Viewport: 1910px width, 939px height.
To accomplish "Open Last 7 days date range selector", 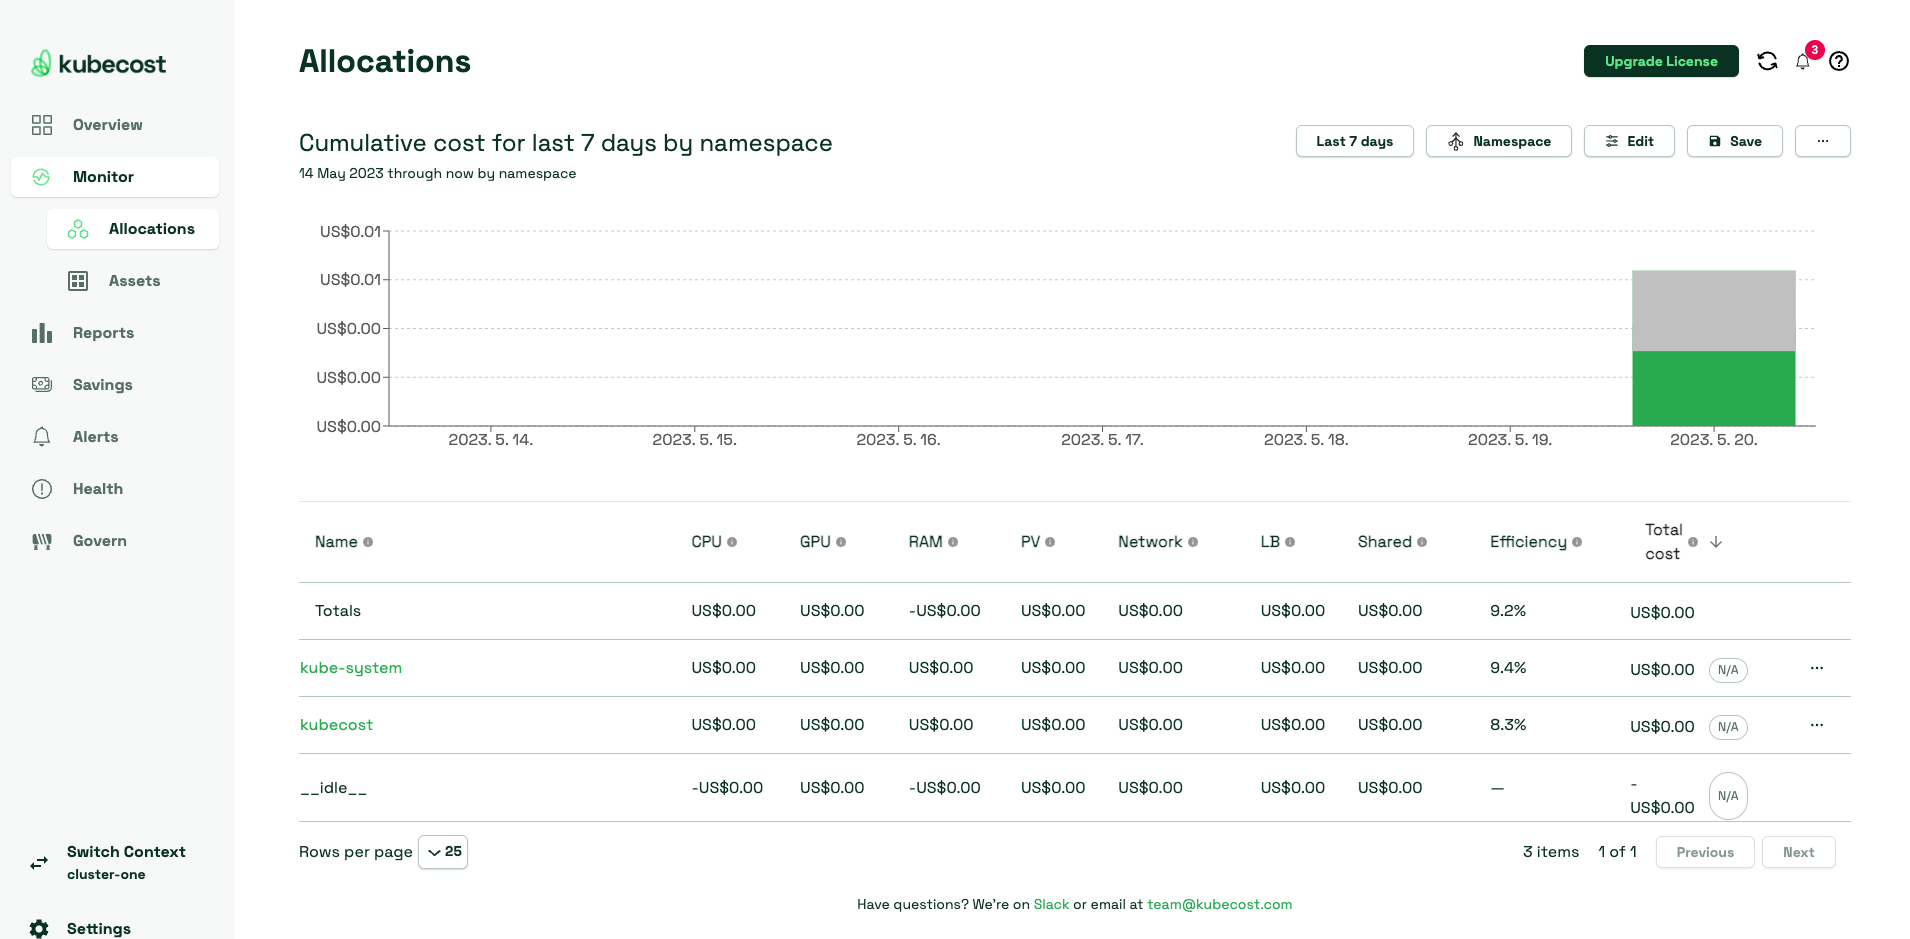I will (x=1354, y=141).
